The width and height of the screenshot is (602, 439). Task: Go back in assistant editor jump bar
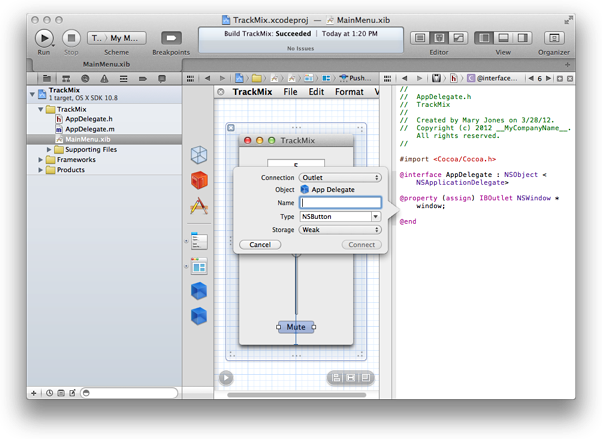404,78
